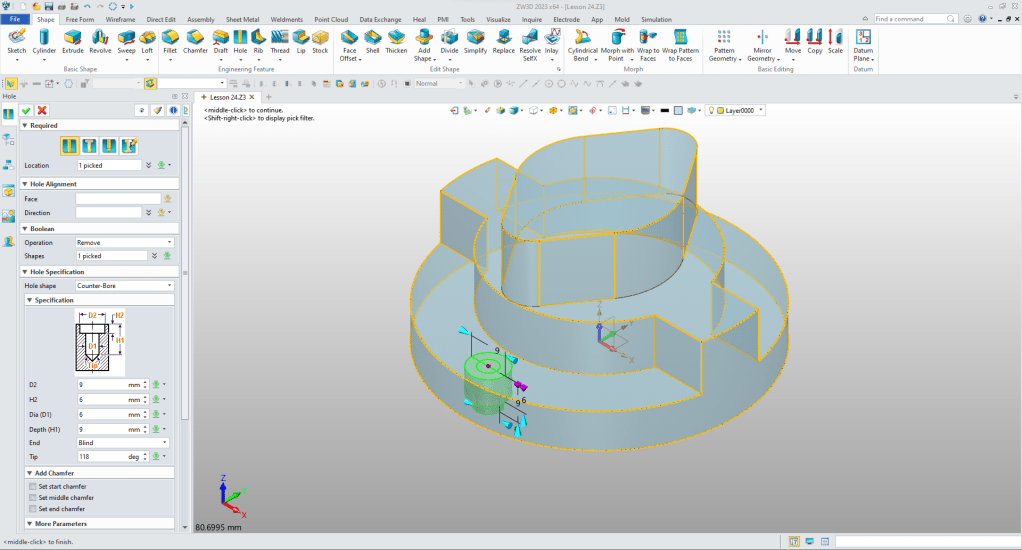Viewport: 1022px width, 550px height.
Task: Click the File menu button
Action: click(x=16, y=19)
